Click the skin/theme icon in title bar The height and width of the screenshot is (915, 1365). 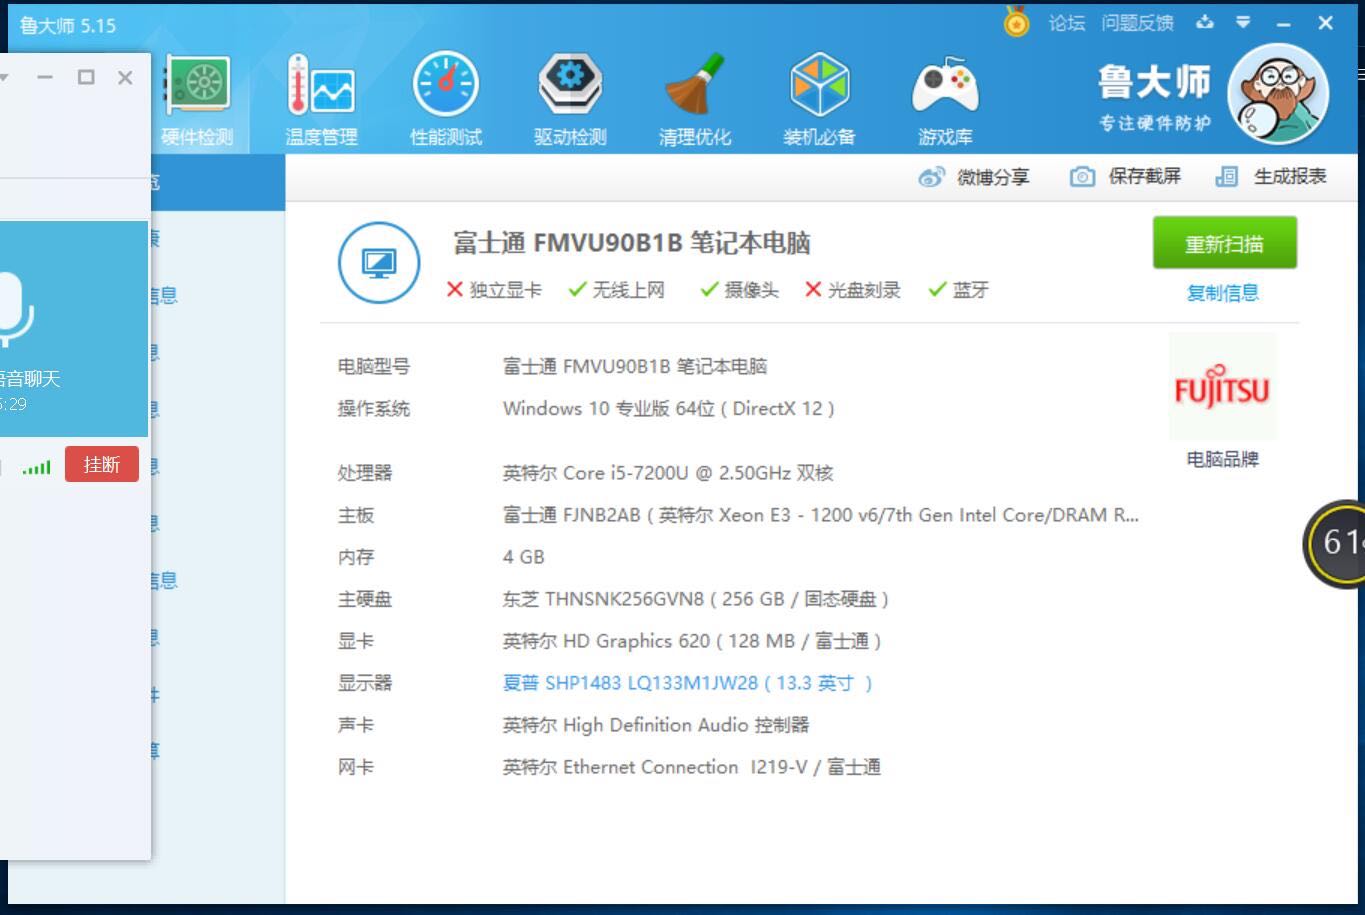[x=1205, y=22]
